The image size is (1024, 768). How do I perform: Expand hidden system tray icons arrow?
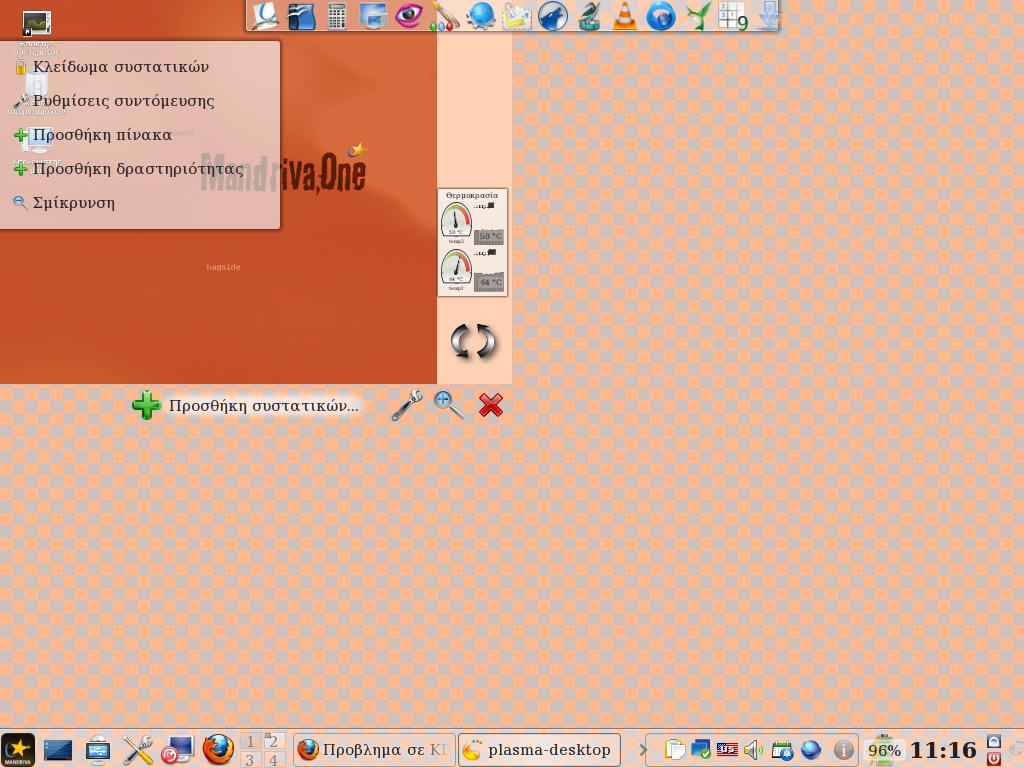click(x=642, y=750)
